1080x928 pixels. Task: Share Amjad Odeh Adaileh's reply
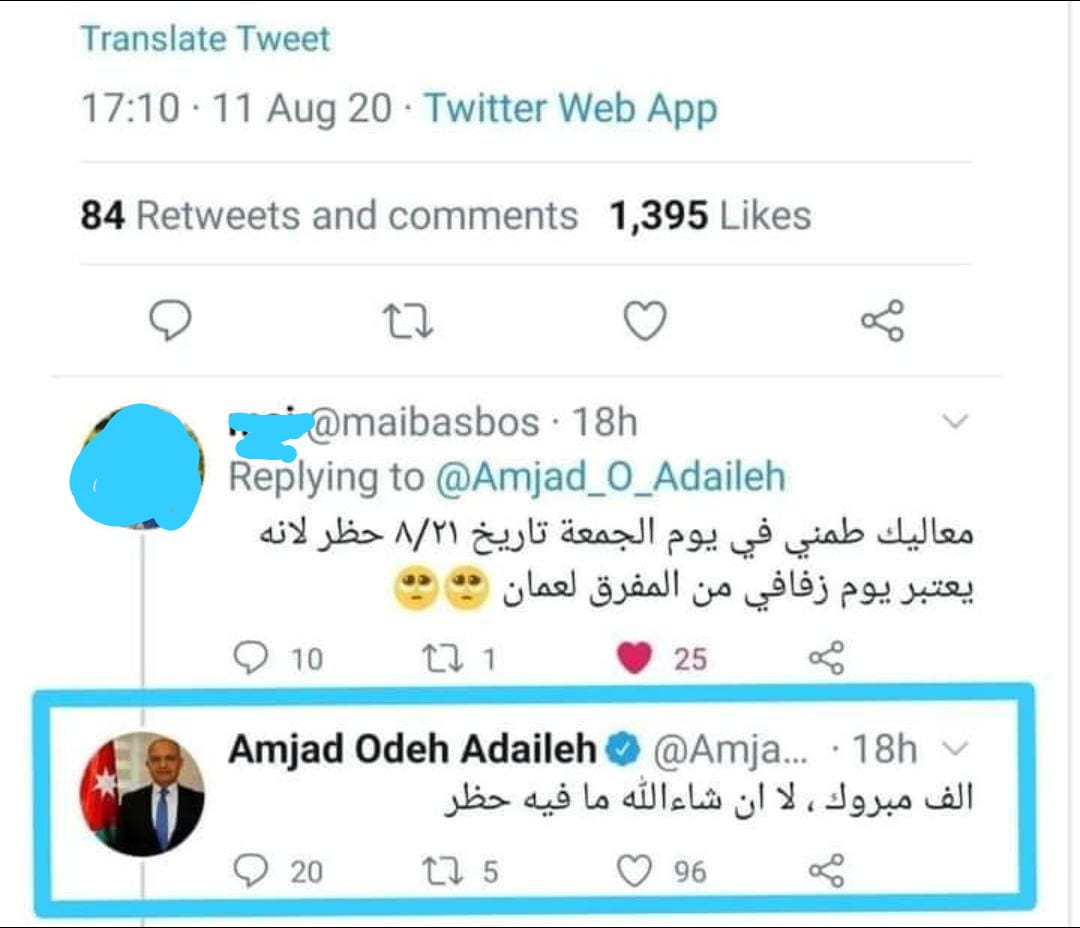coord(826,872)
